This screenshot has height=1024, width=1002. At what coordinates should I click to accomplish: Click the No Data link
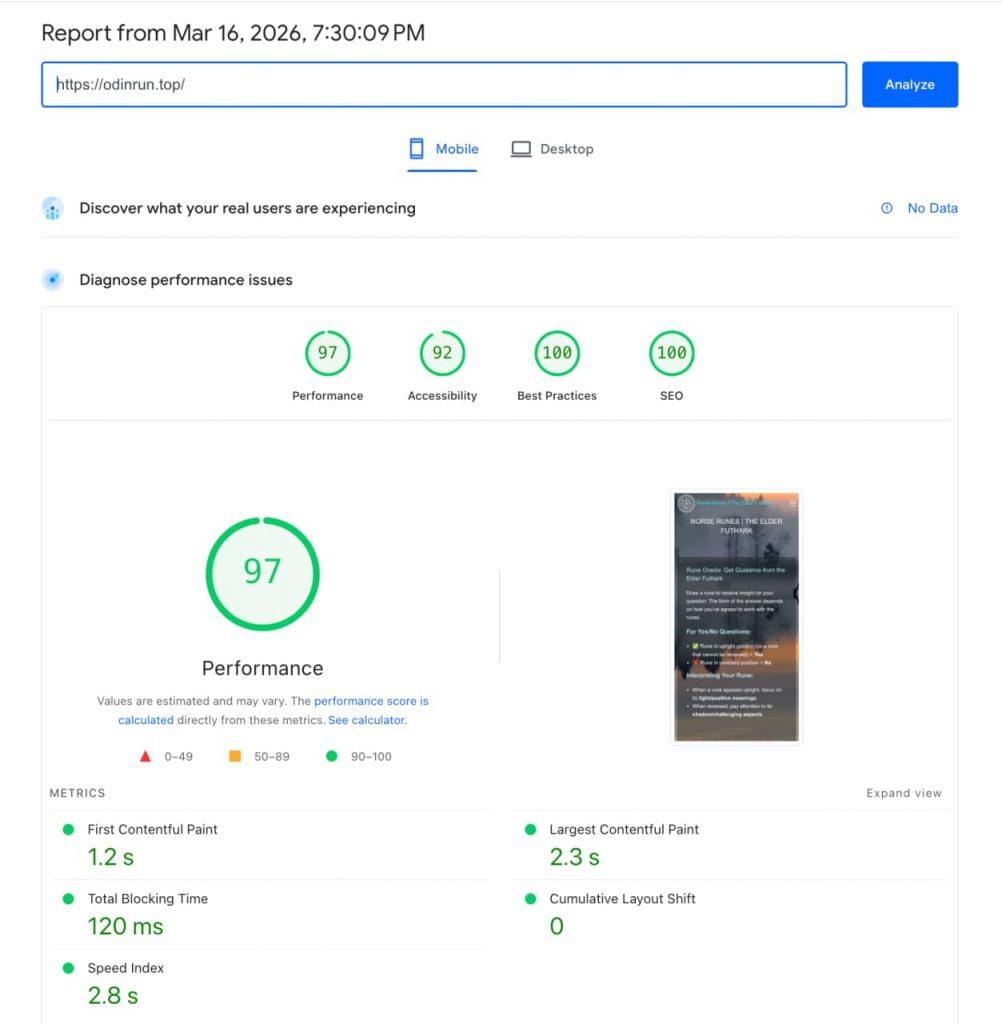[933, 208]
